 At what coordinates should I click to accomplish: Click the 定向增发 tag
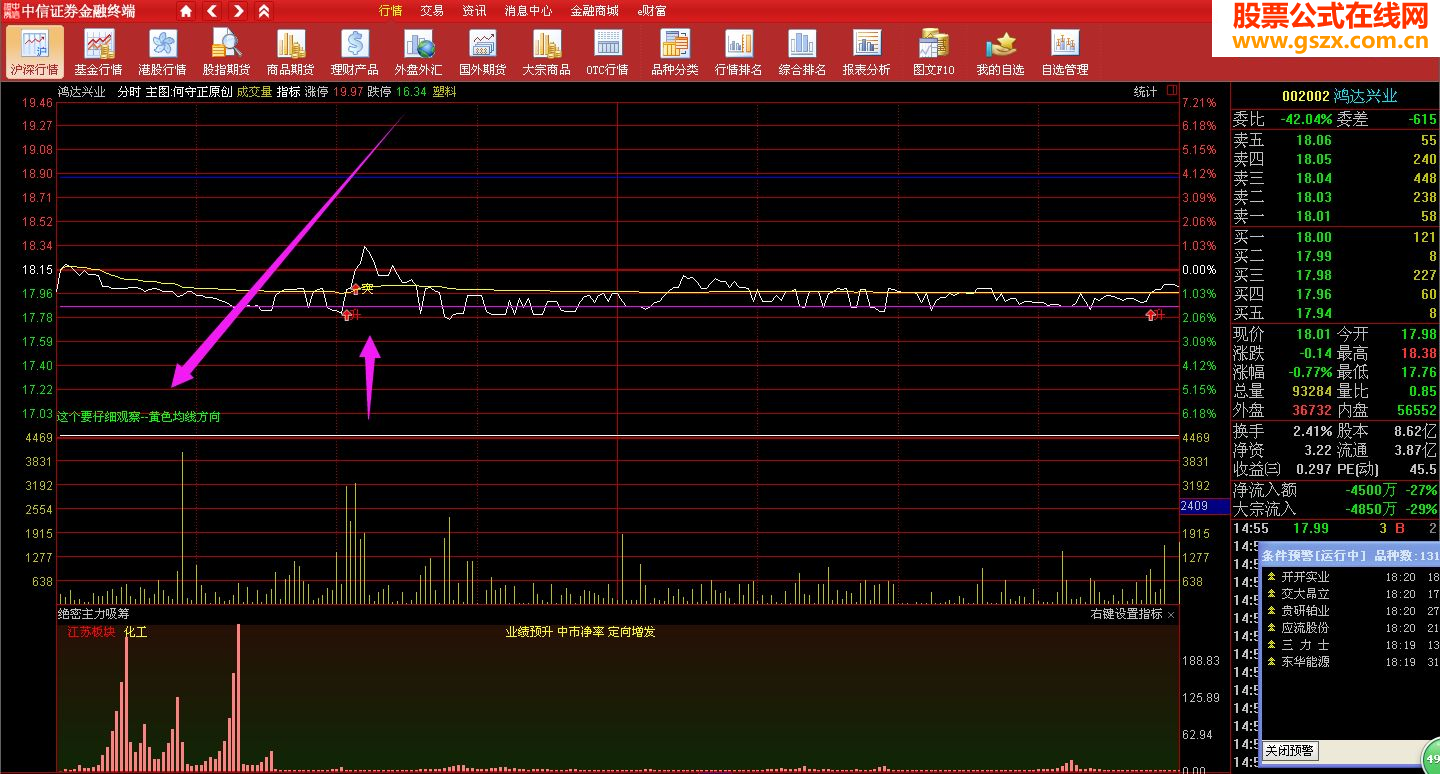(x=632, y=632)
